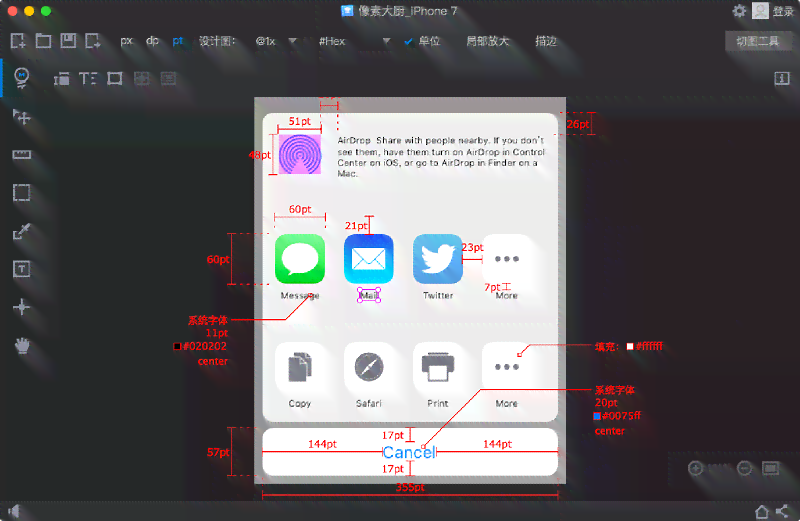Click the megaphone icon in bottom-left corner
The width and height of the screenshot is (800, 521).
(x=14, y=511)
